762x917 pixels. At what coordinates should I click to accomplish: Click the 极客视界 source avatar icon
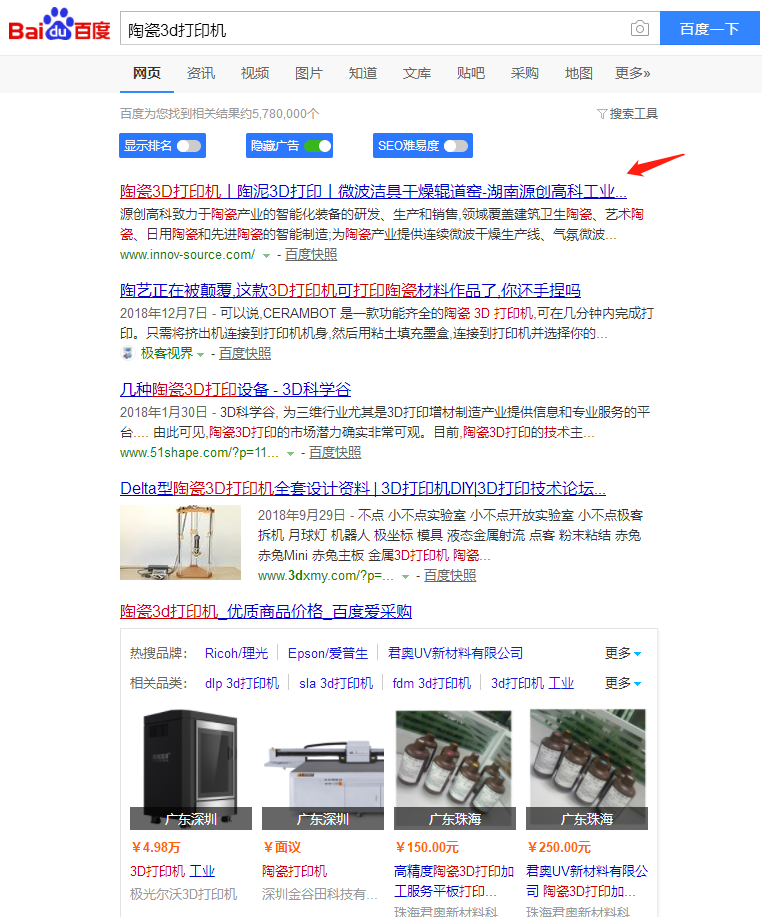(127, 353)
